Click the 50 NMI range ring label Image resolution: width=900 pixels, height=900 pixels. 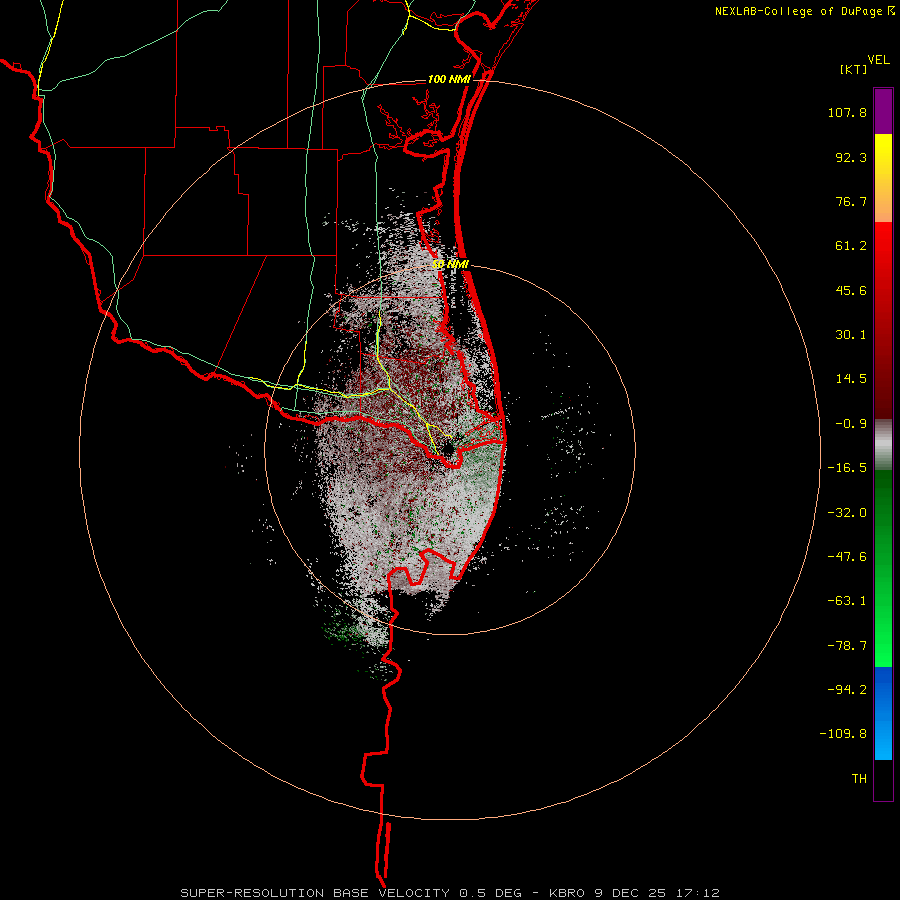451,265
